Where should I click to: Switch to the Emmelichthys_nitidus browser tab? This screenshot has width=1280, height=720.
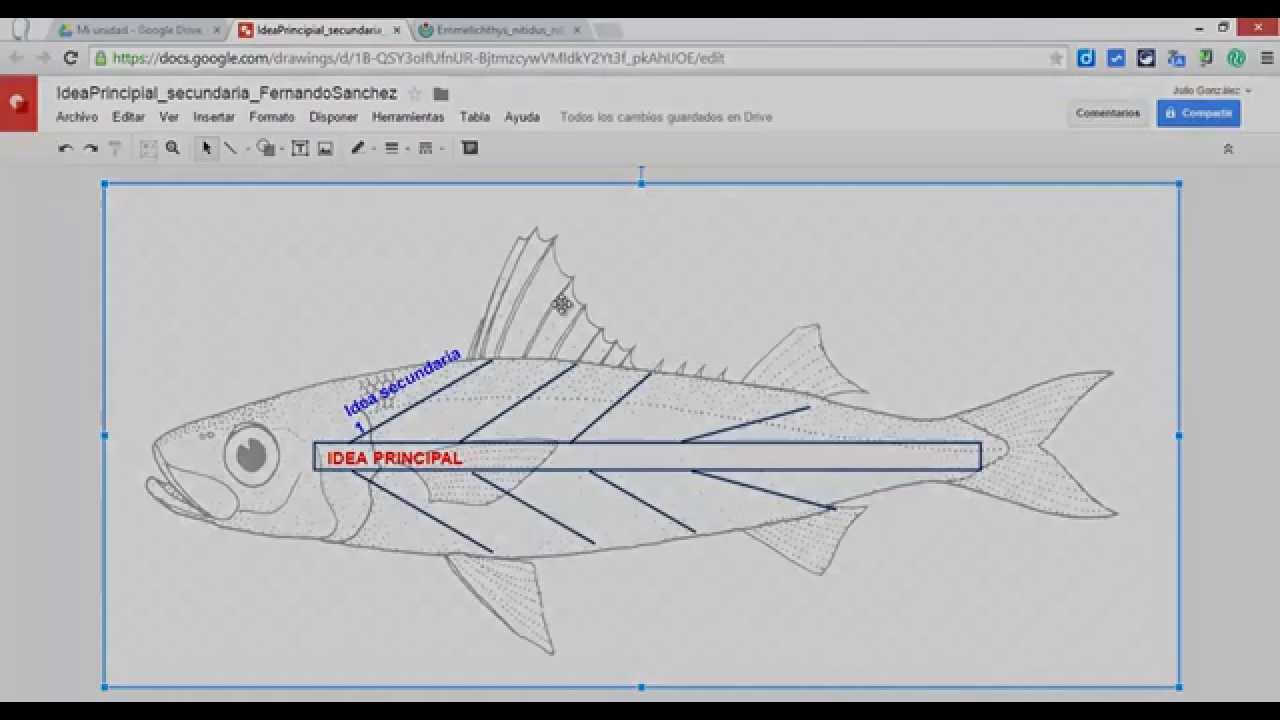[x=500, y=30]
